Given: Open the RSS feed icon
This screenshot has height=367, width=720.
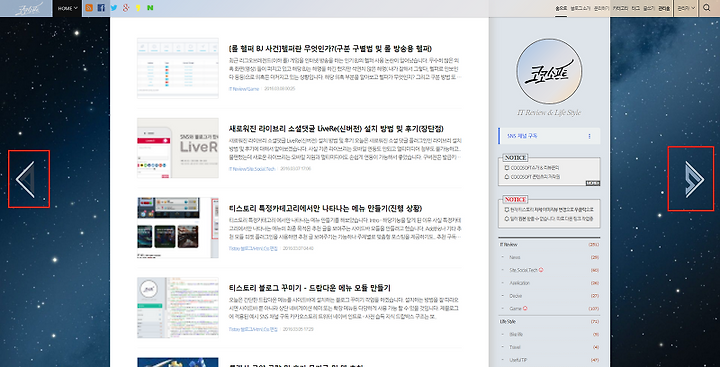Looking at the screenshot, I should coord(89,8).
